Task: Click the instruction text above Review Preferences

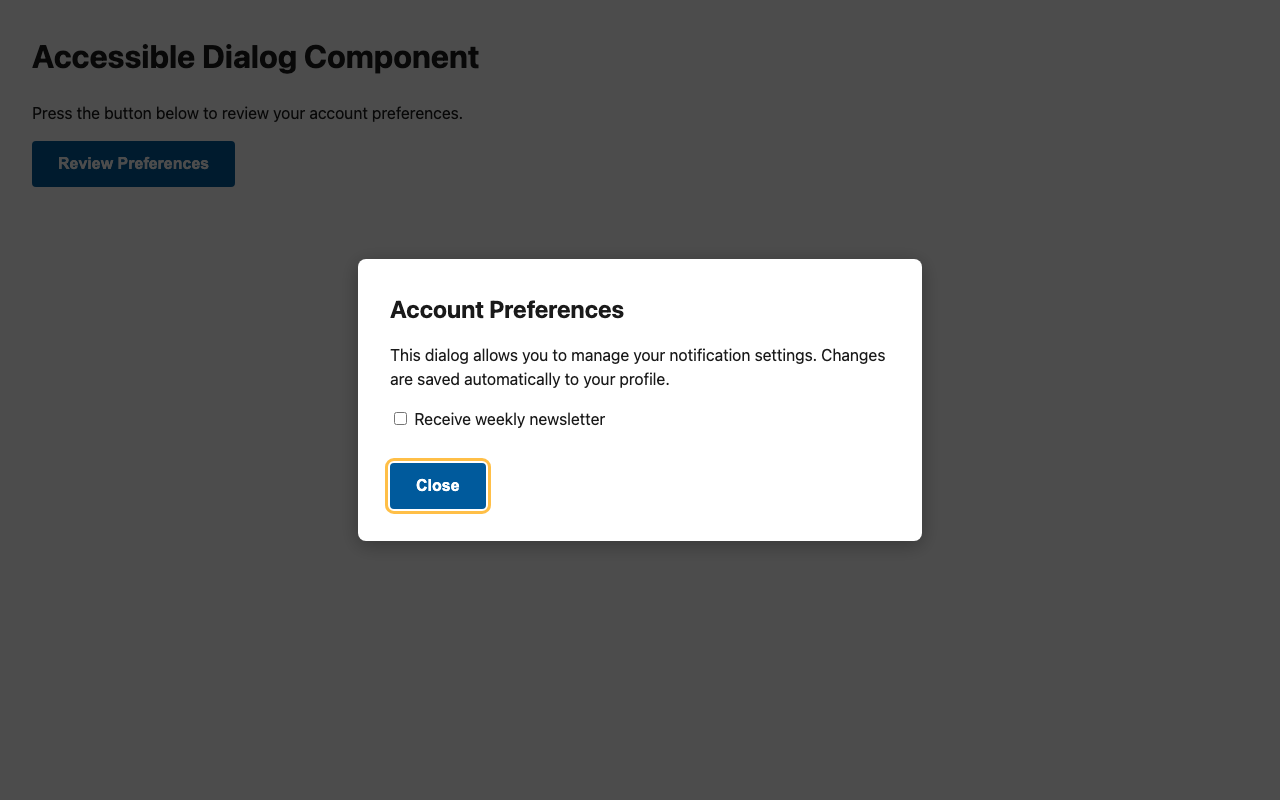Action: coord(247,113)
